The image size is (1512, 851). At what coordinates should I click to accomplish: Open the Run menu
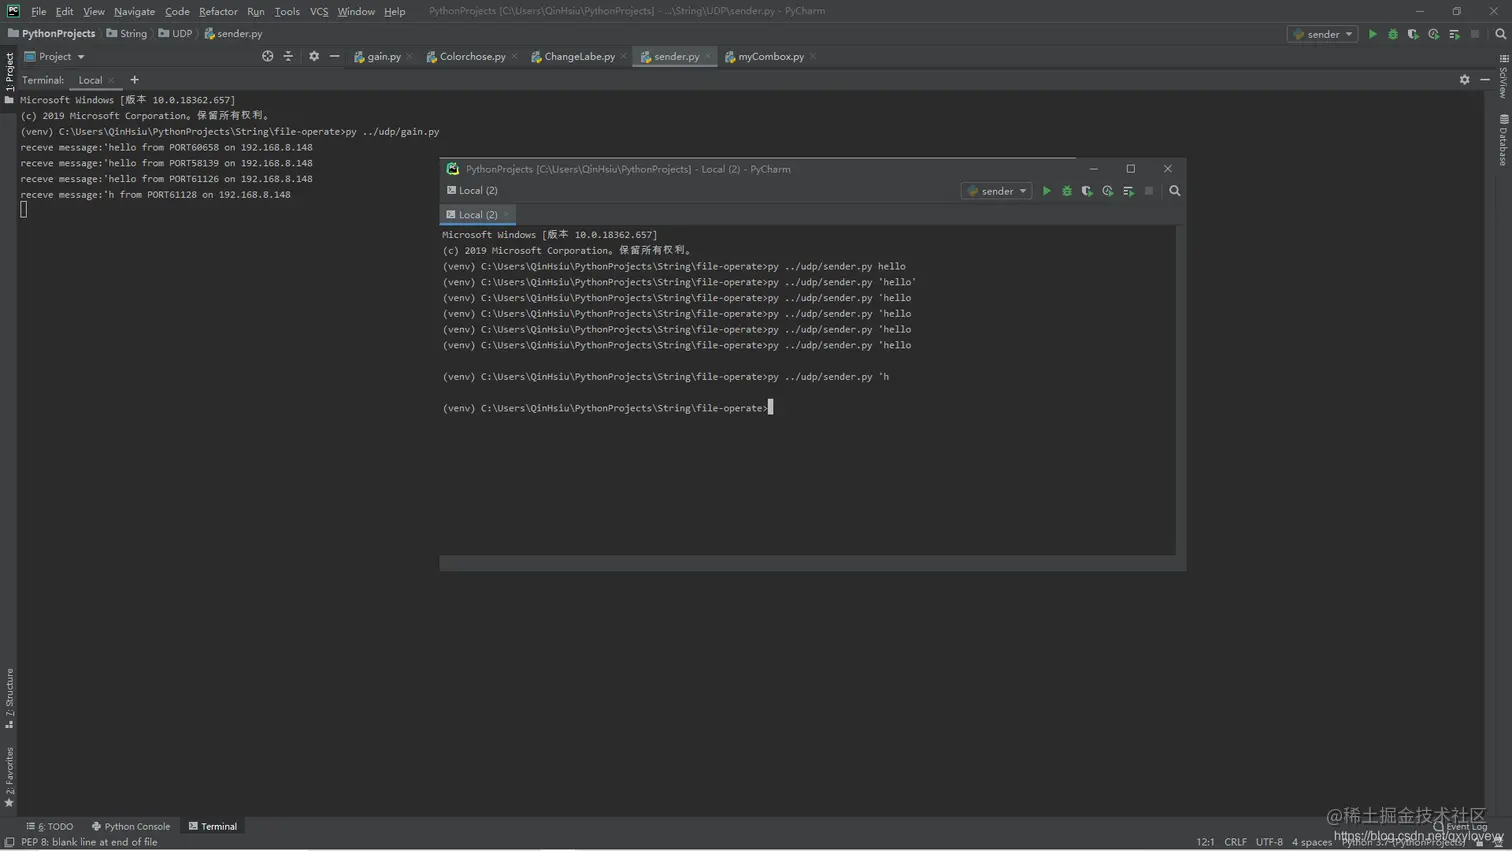tap(256, 11)
